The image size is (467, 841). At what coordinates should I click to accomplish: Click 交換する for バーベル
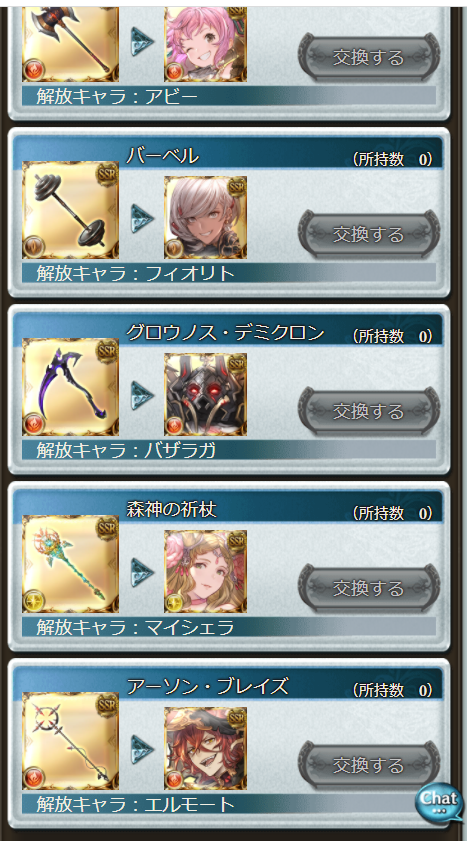pyautogui.click(x=369, y=234)
